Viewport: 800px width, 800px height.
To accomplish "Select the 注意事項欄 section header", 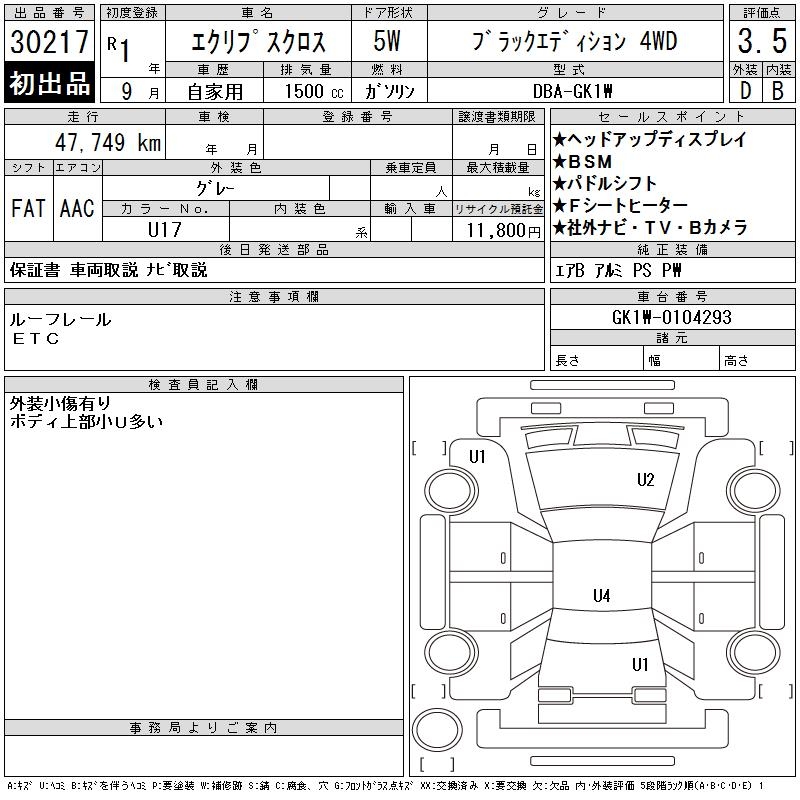I will point(274,296).
